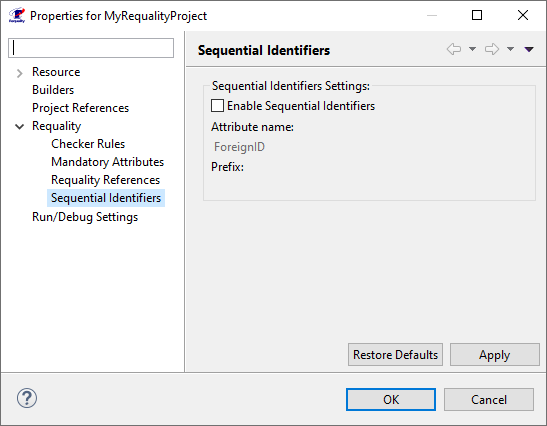547x426 pixels.
Task: Collapse the Requality tree node
Action: click(x=20, y=126)
